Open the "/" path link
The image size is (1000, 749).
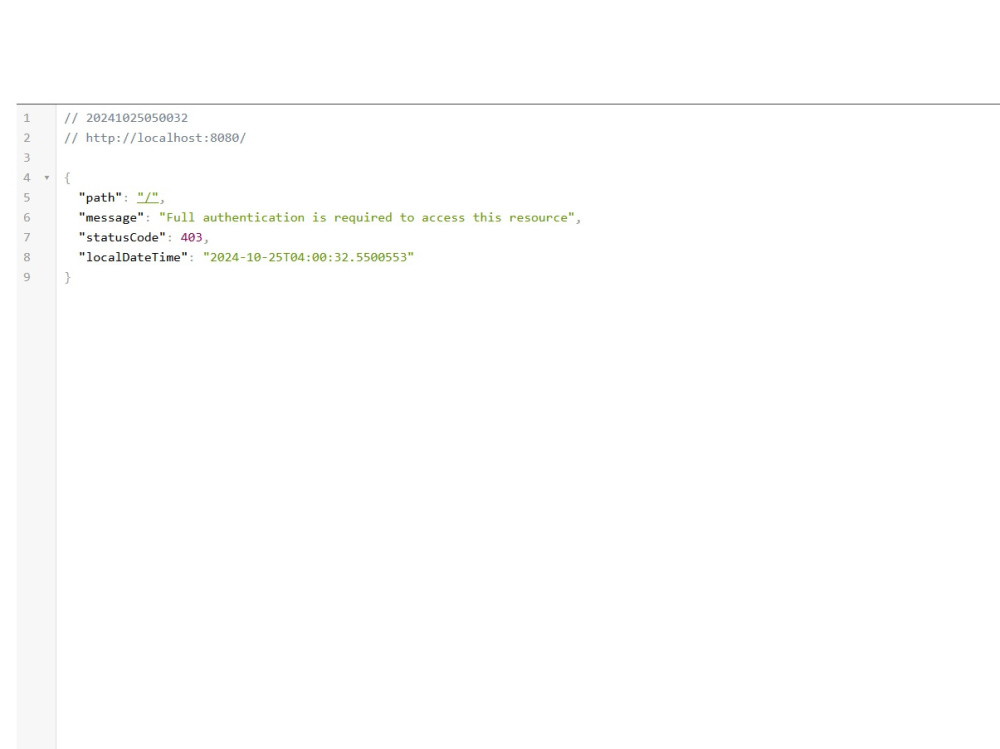pyautogui.click(x=147, y=198)
